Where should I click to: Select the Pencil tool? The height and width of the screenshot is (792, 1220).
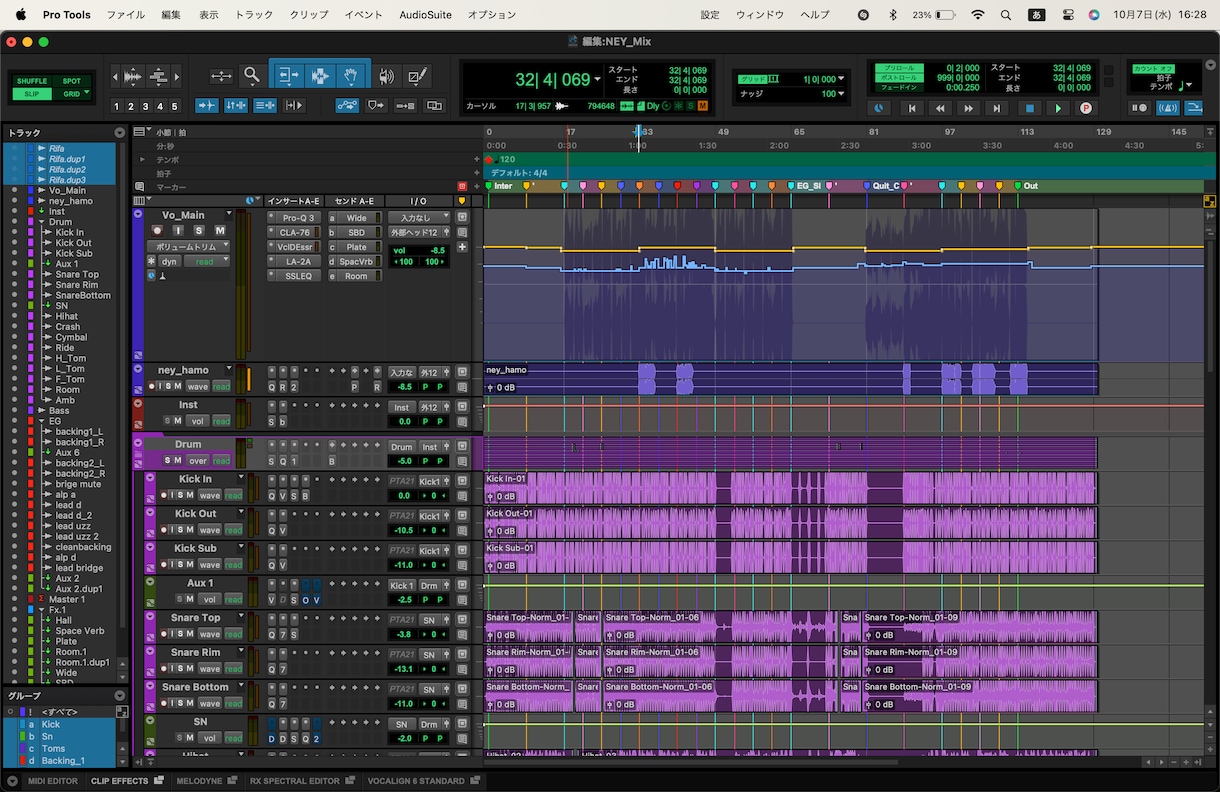[418, 76]
